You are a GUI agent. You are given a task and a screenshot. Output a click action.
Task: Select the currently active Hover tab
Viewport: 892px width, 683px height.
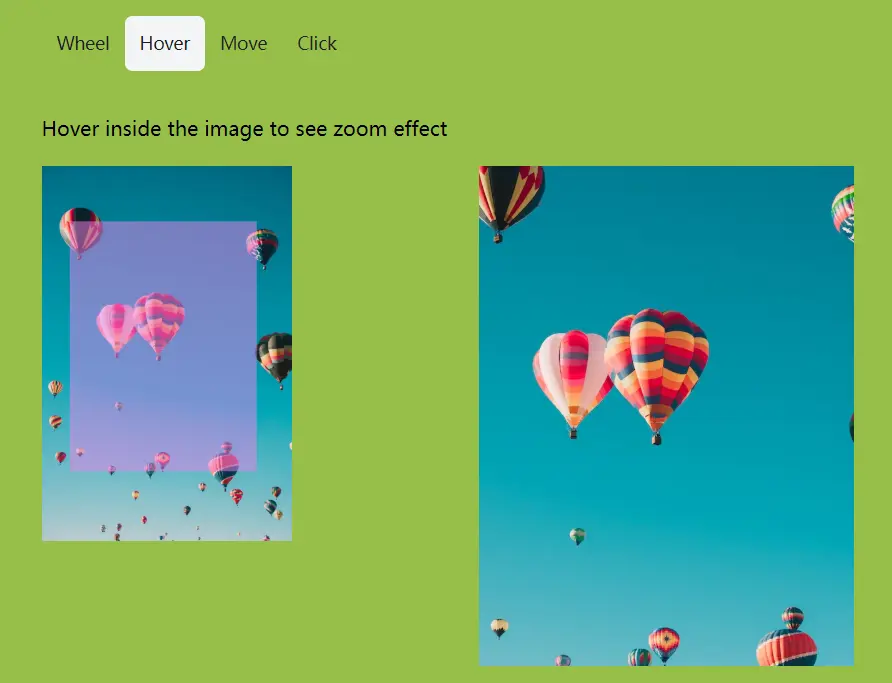coord(164,43)
